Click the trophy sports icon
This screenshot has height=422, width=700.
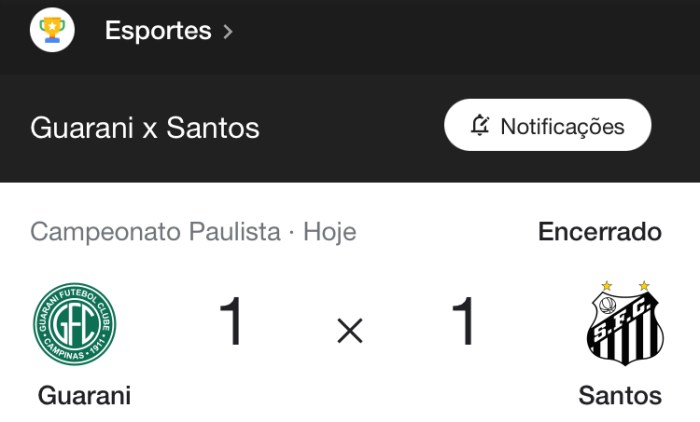pyautogui.click(x=52, y=31)
